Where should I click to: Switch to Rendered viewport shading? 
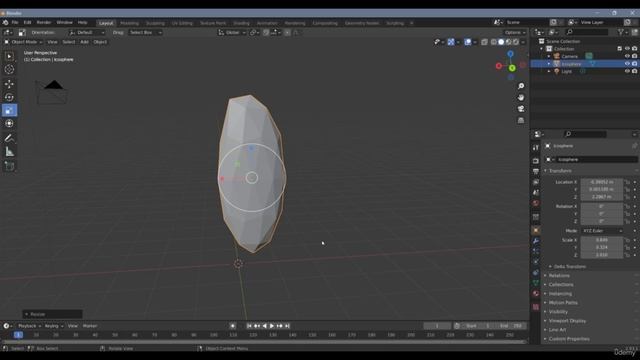pyautogui.click(x=516, y=42)
